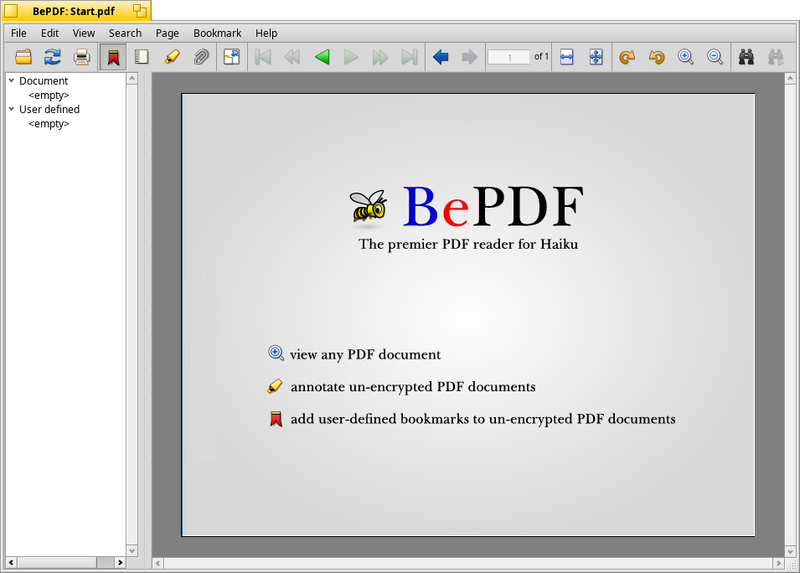Click the sidebar scroll up arrow
The width and height of the screenshot is (800, 573).
[x=132, y=78]
